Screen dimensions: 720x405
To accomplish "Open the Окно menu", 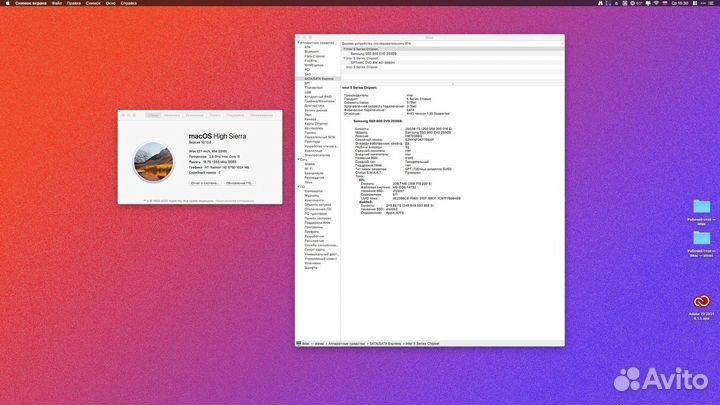I will 111,3.
